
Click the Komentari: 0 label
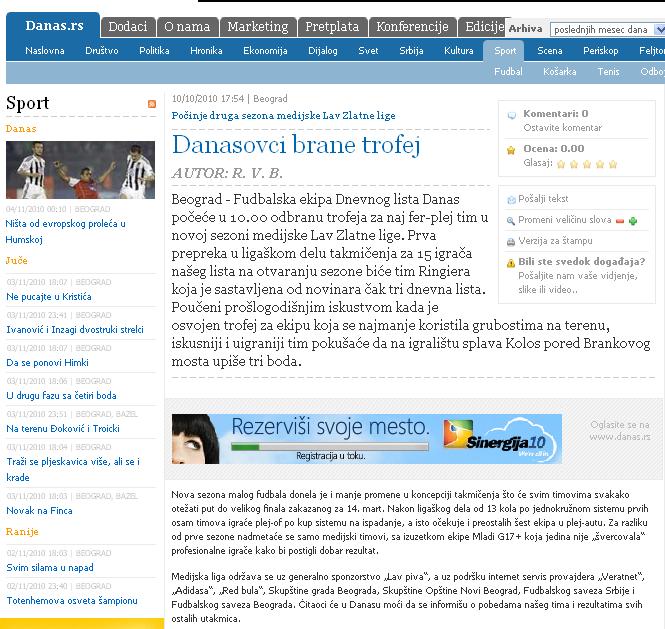pos(556,114)
